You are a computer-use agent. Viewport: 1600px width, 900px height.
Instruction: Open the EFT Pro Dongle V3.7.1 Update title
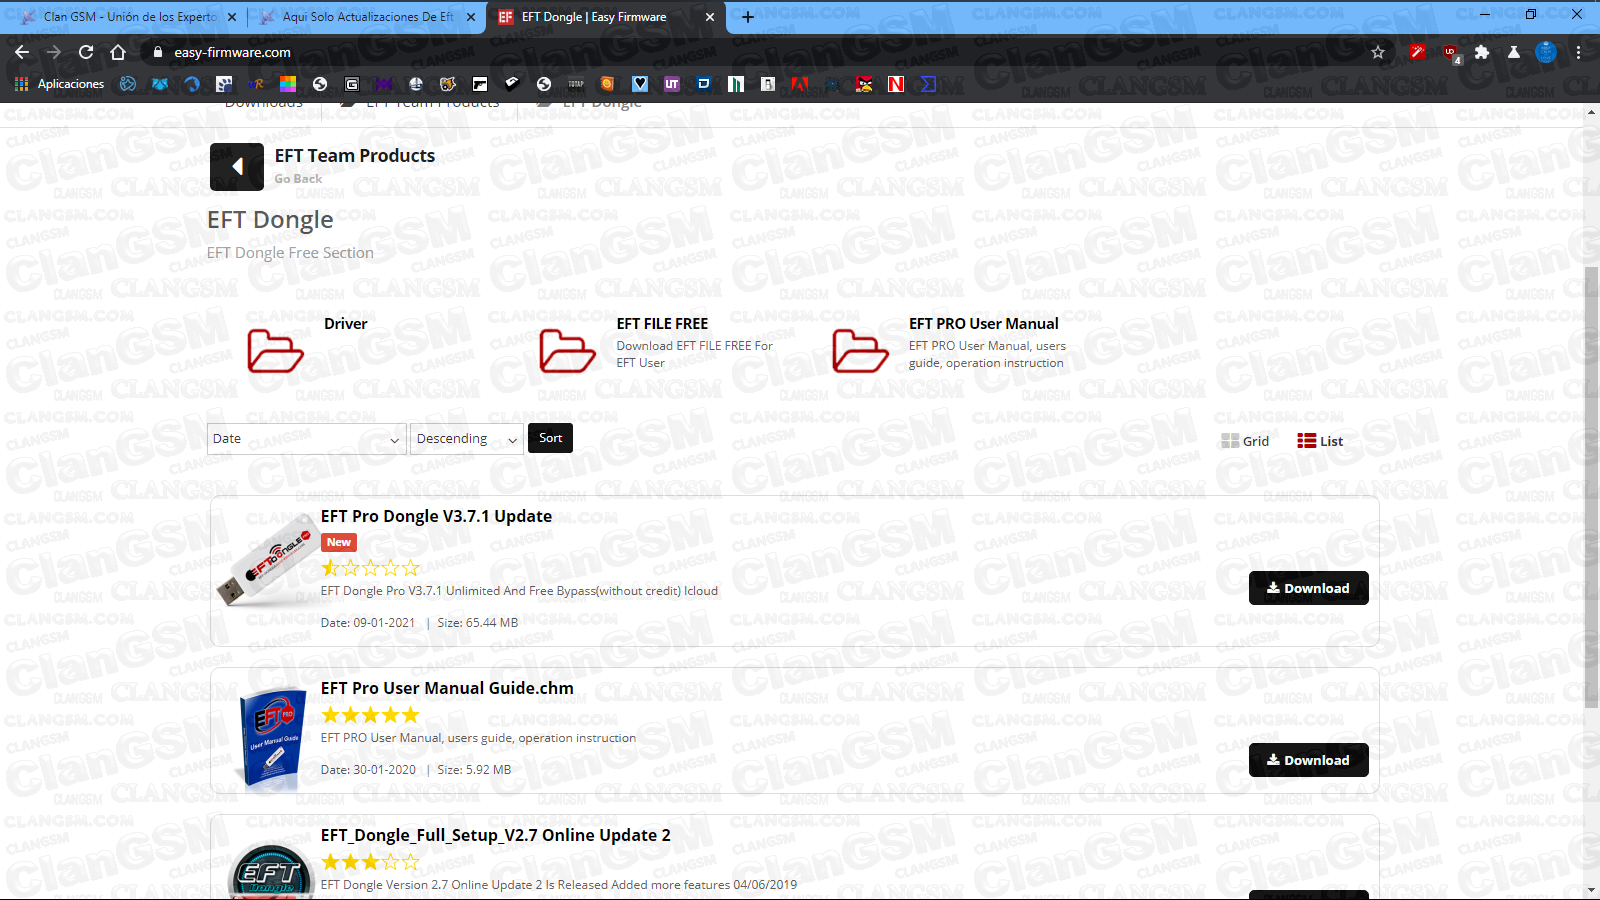[436, 516]
